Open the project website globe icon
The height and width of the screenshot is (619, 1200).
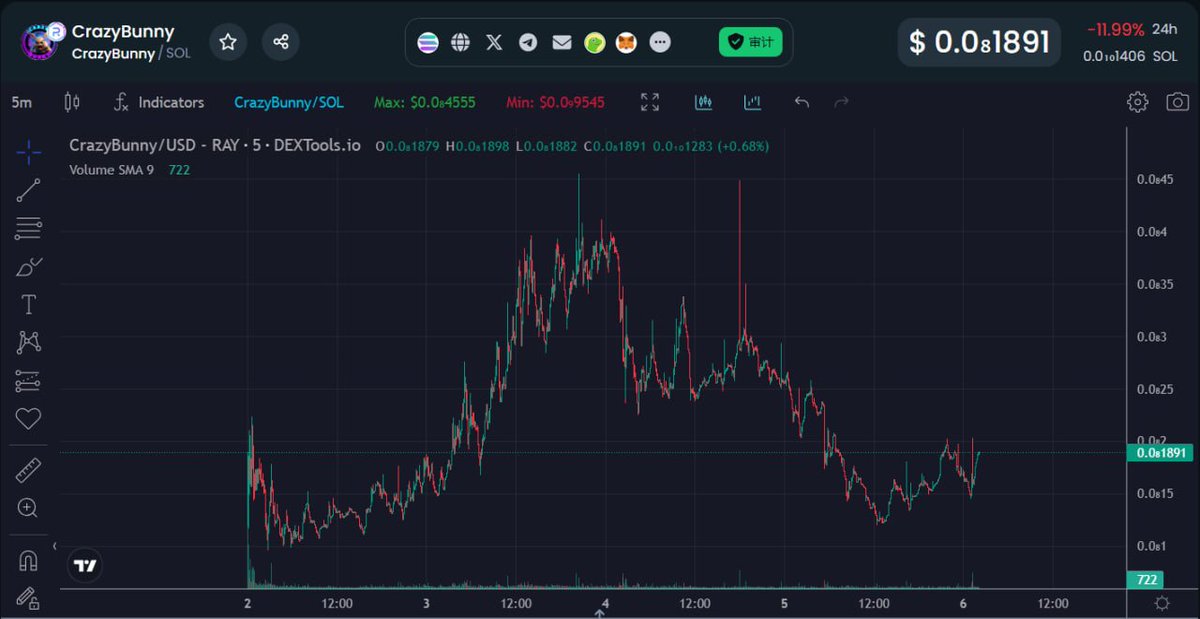[461, 42]
